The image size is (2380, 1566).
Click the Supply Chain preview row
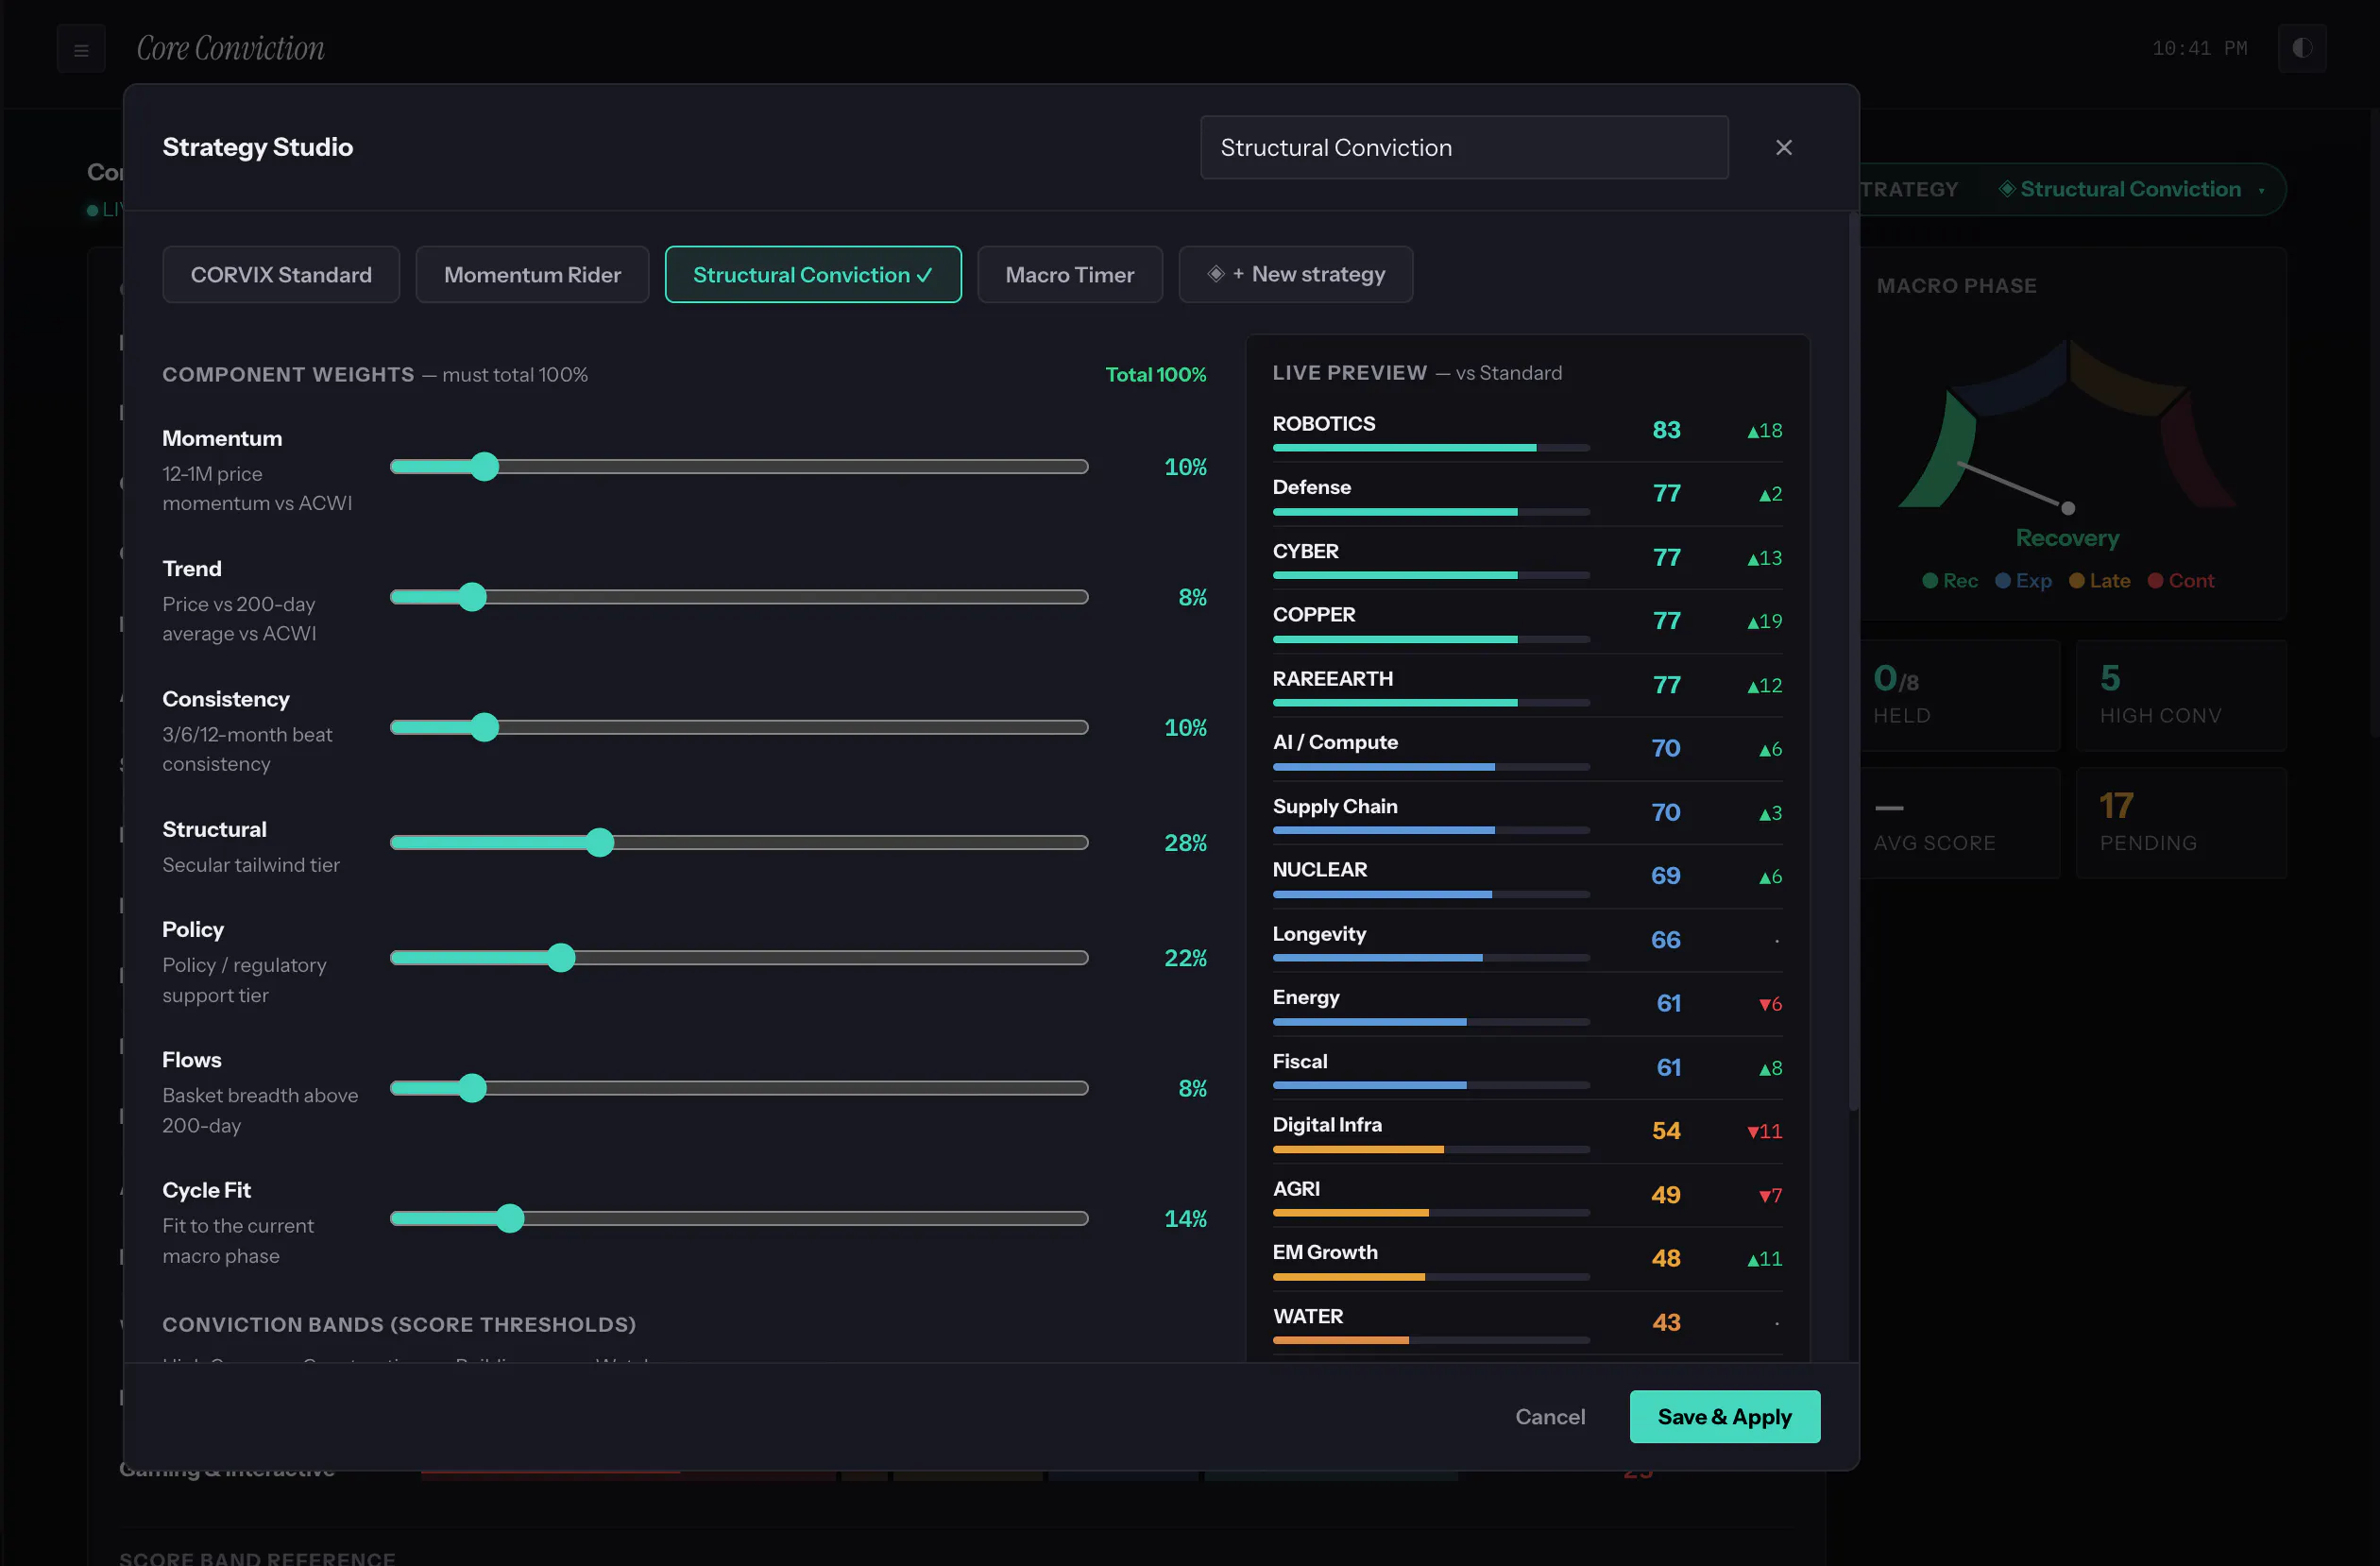point(1526,813)
